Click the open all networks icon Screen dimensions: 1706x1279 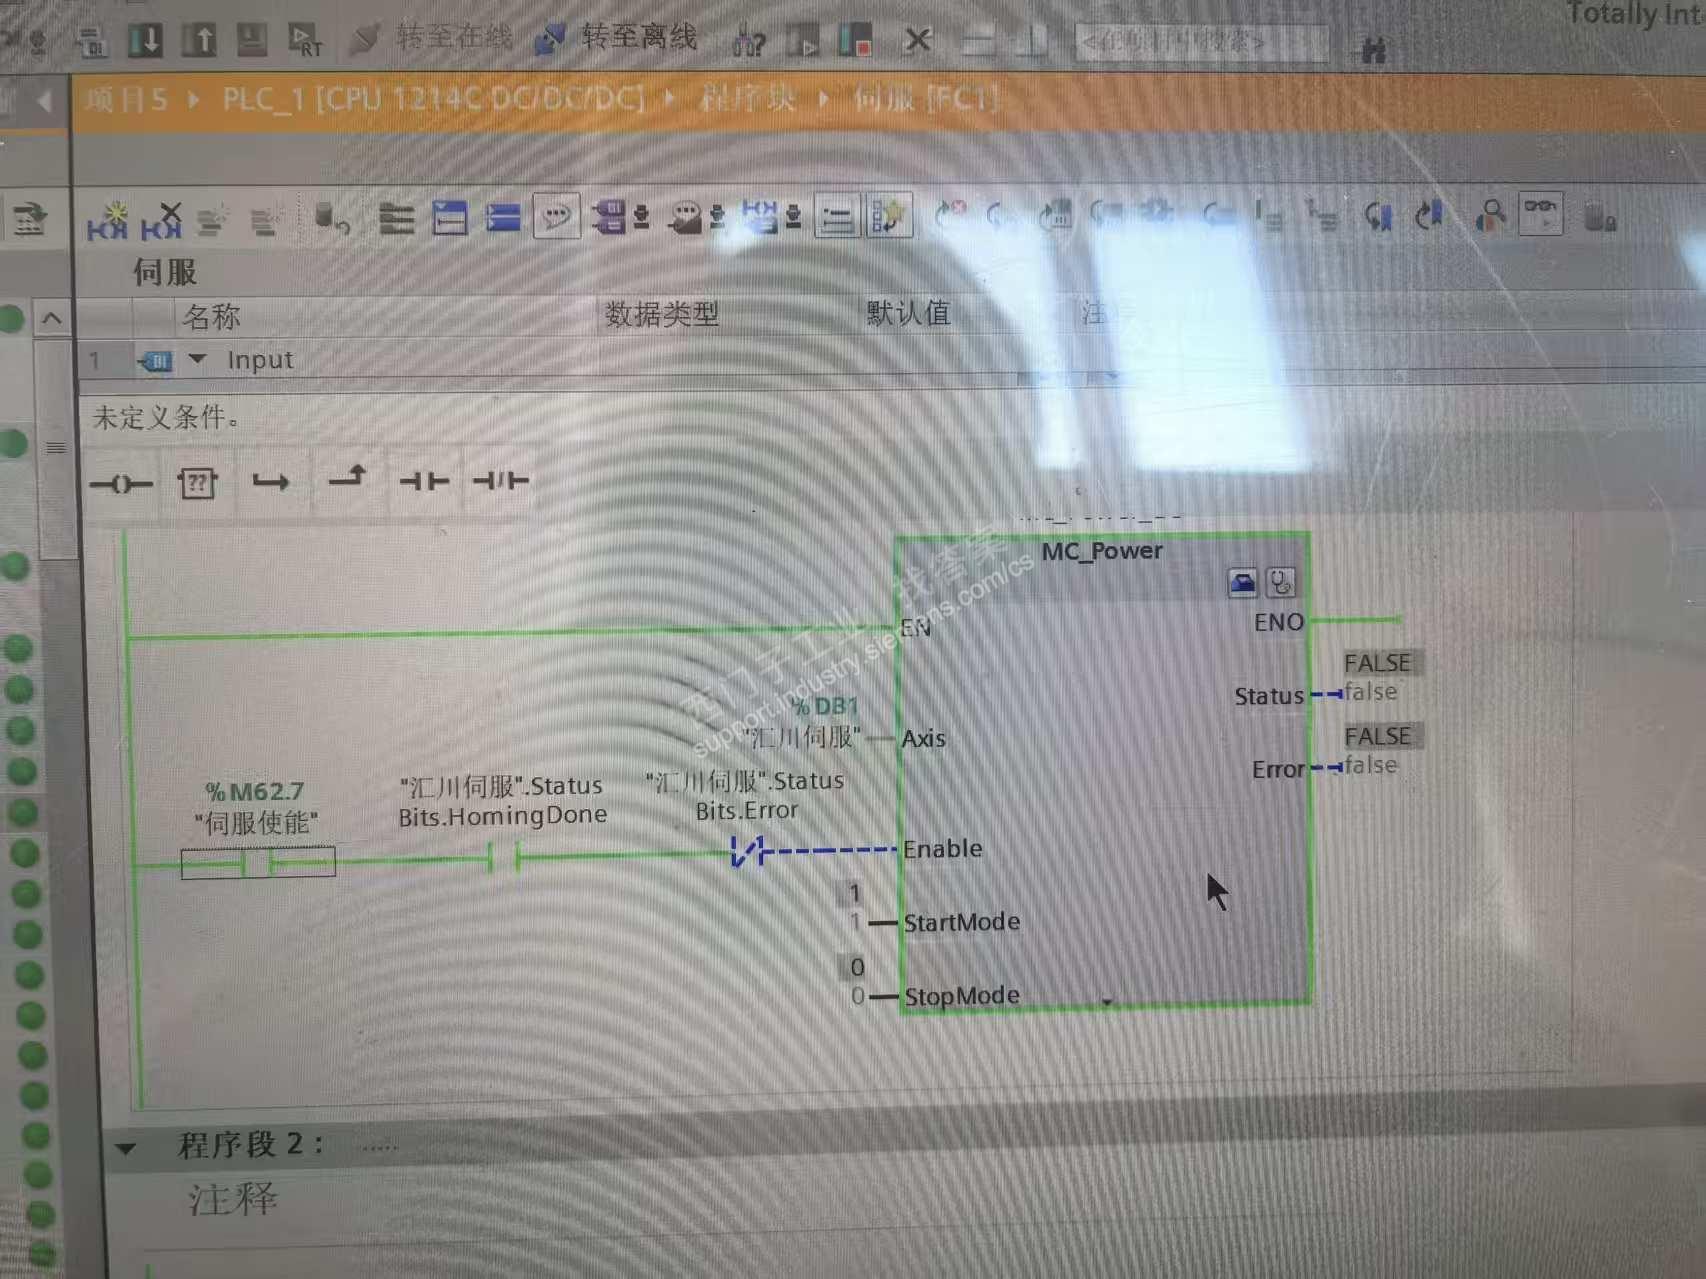point(397,218)
